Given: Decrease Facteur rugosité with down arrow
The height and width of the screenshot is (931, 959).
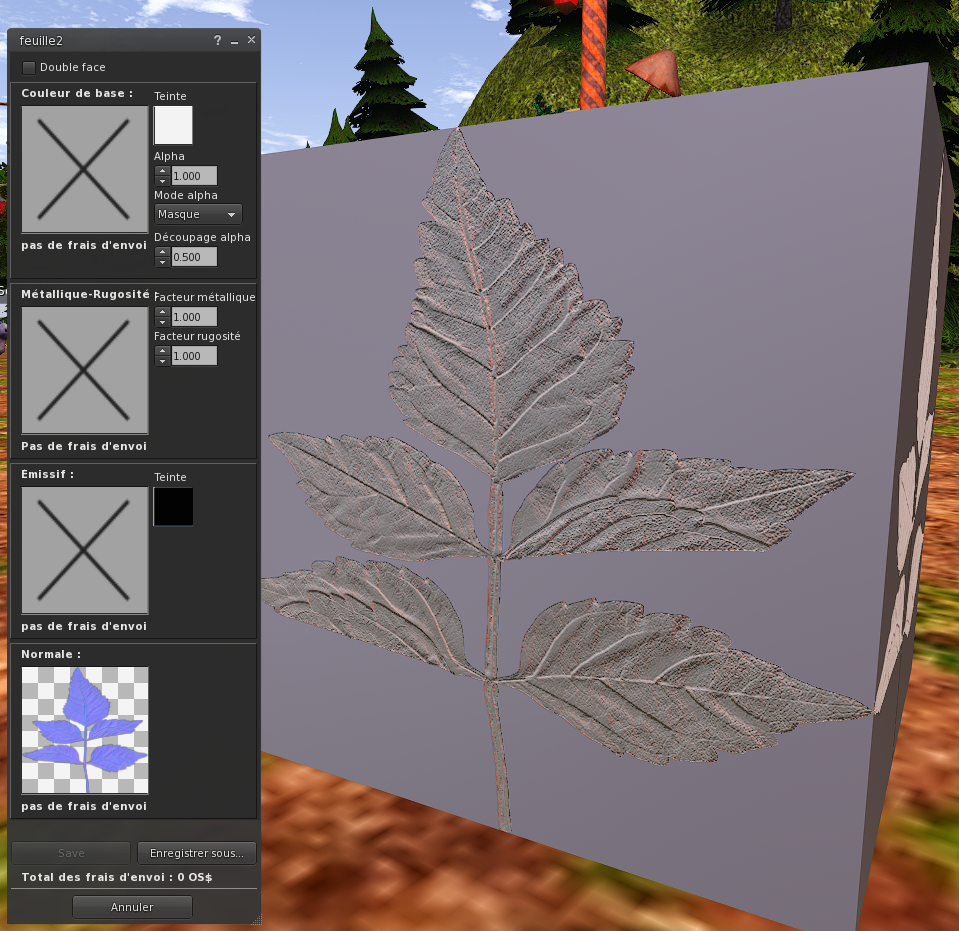Looking at the screenshot, I should coord(162,361).
